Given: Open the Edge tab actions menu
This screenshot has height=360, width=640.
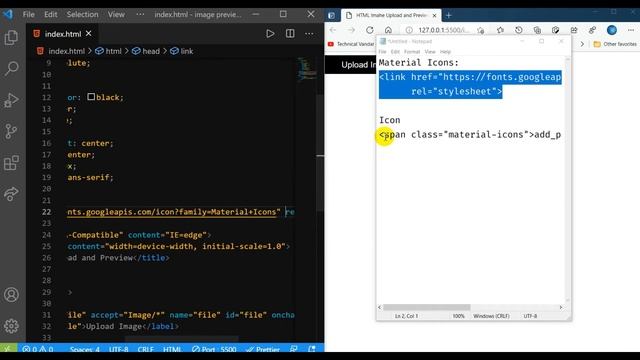Looking at the screenshot, I should point(331,16).
